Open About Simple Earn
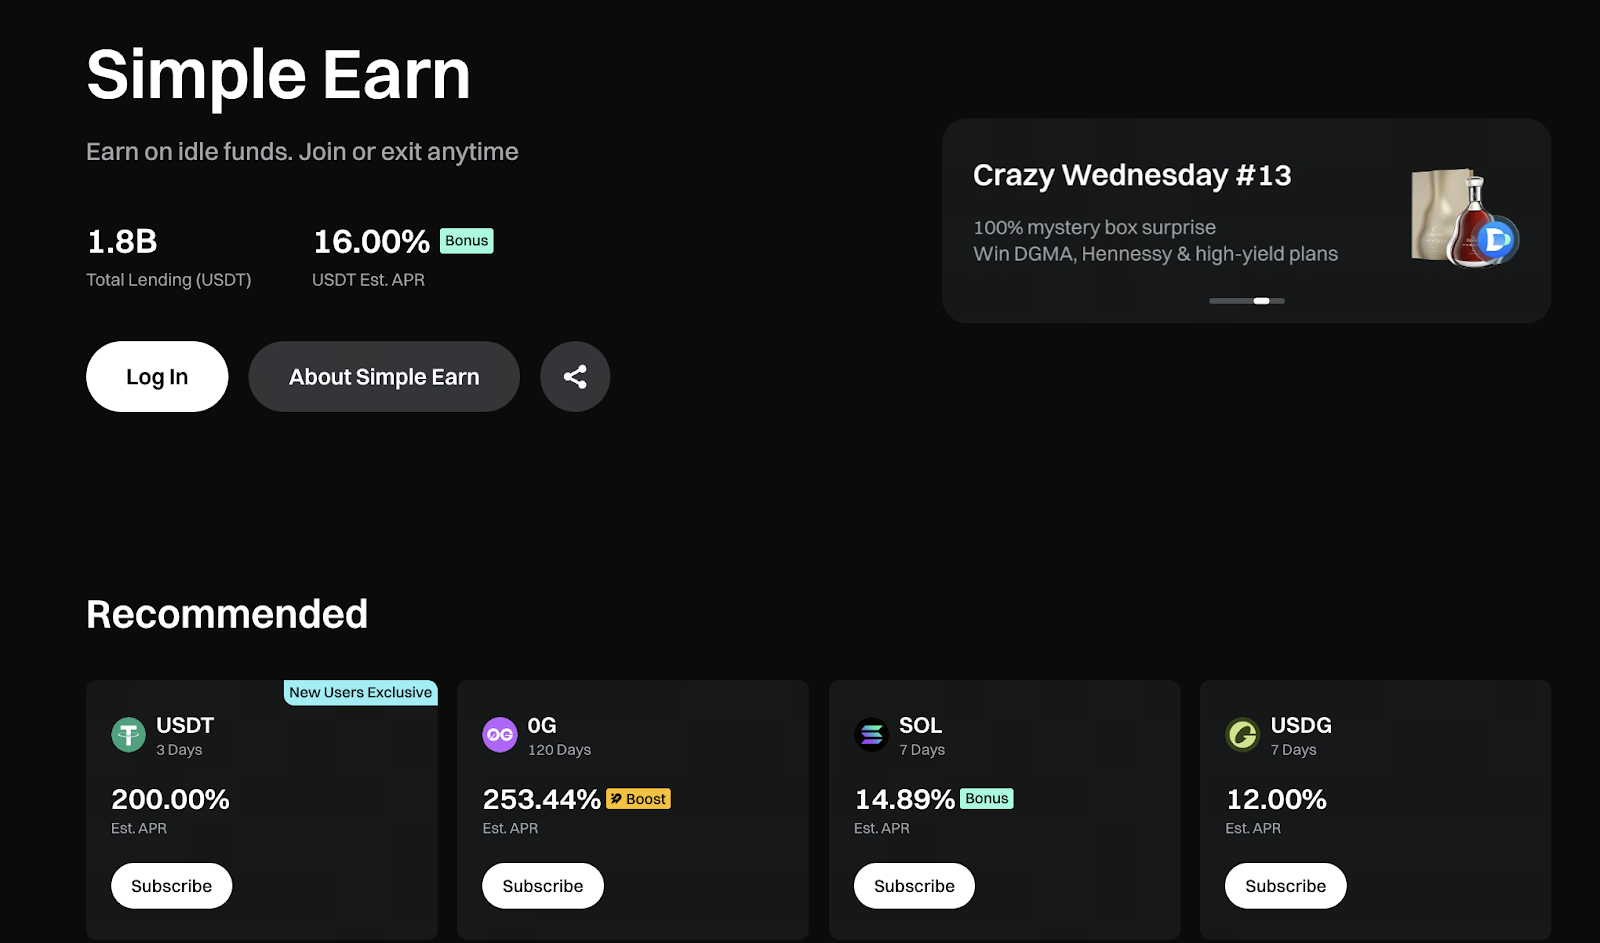This screenshot has height=943, width=1600. click(384, 377)
